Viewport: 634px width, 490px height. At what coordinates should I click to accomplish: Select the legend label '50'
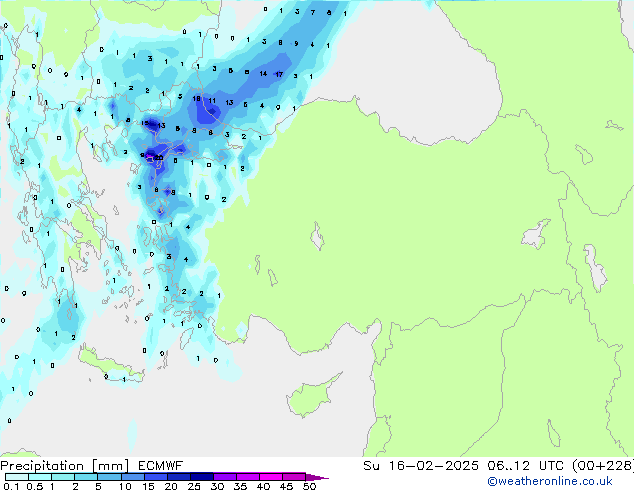click(x=309, y=486)
